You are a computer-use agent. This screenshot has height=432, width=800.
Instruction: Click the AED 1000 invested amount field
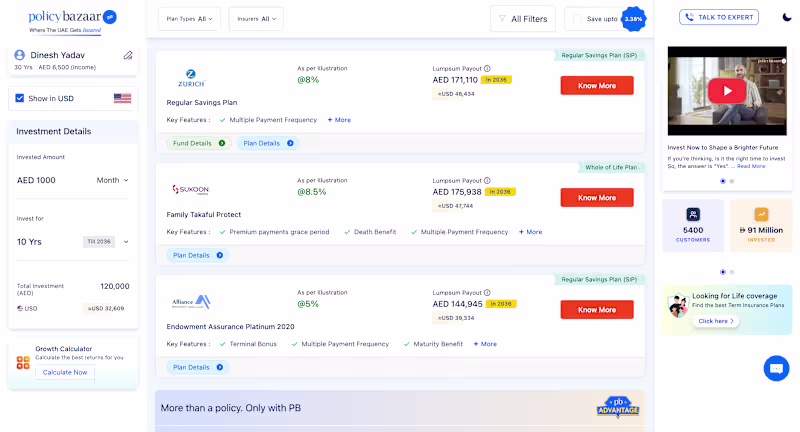[x=36, y=180]
